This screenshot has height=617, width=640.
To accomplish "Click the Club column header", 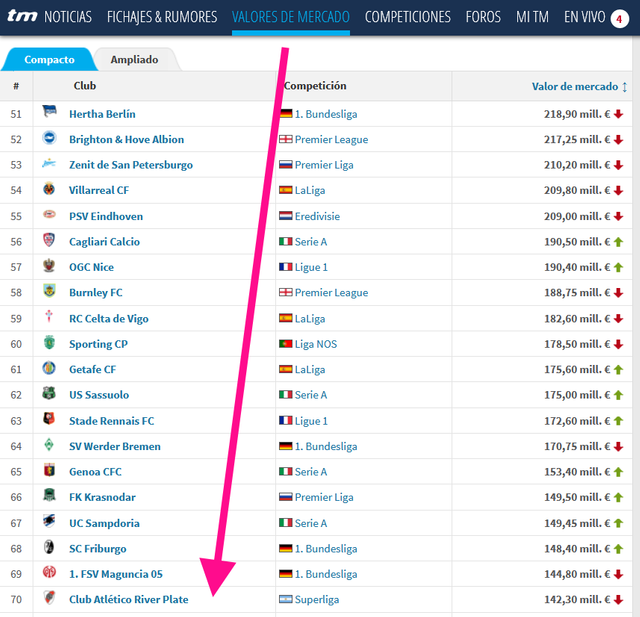I will [x=85, y=86].
